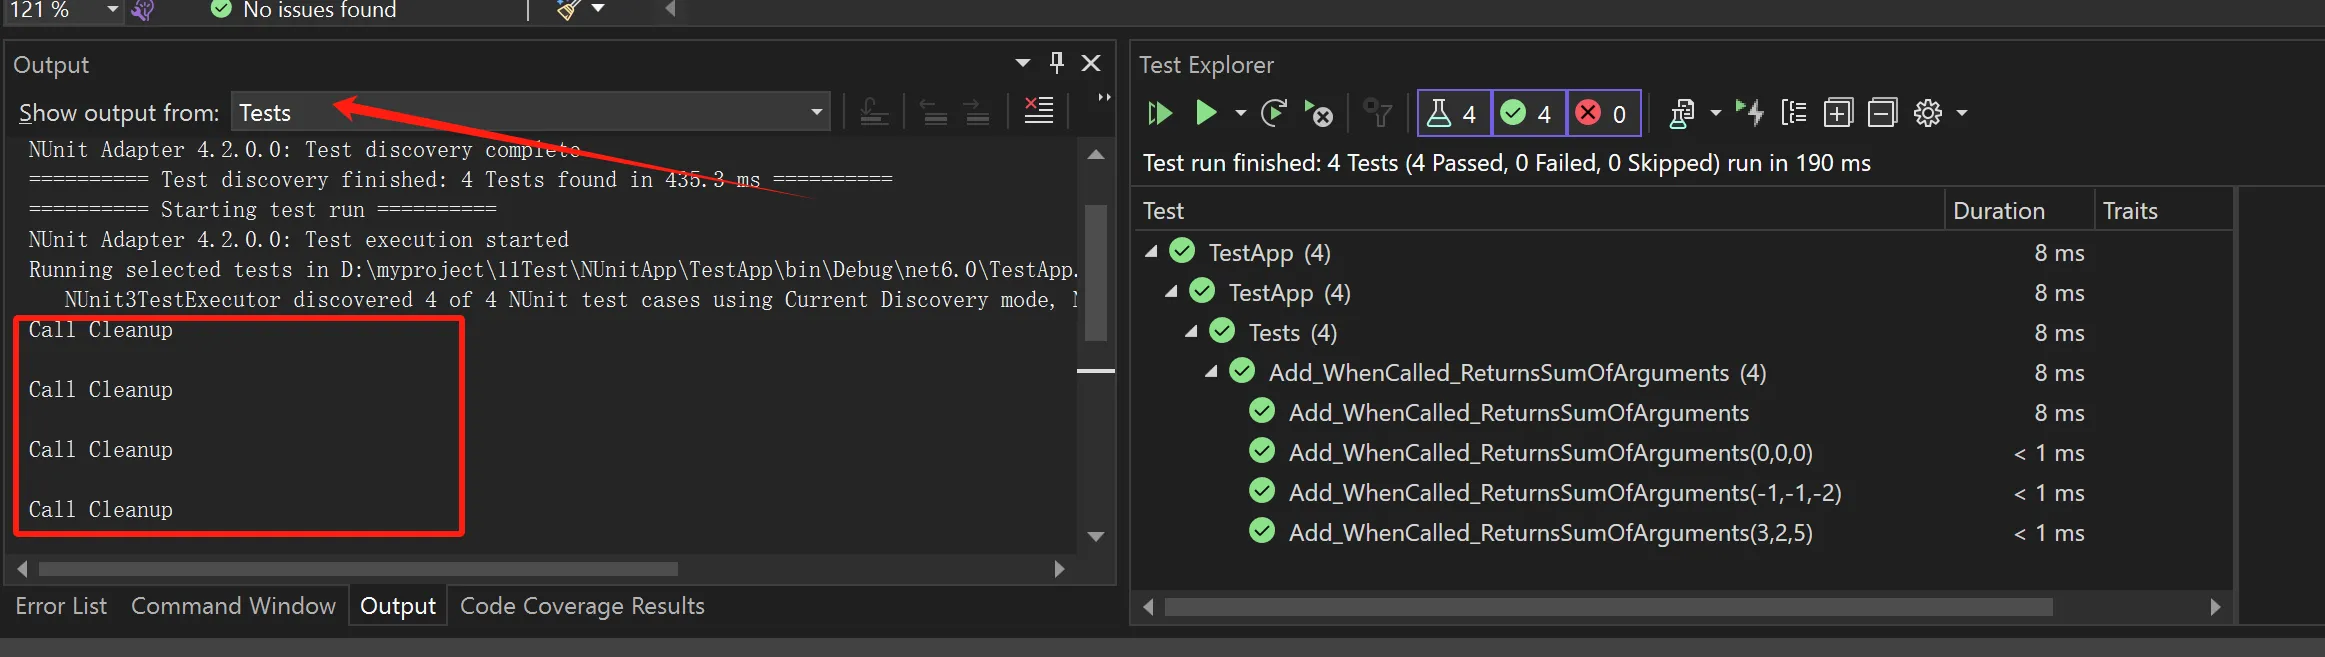Image resolution: width=2325 pixels, height=657 pixels.
Task: Open the 121 % zoom level dropdown
Action: click(112, 10)
